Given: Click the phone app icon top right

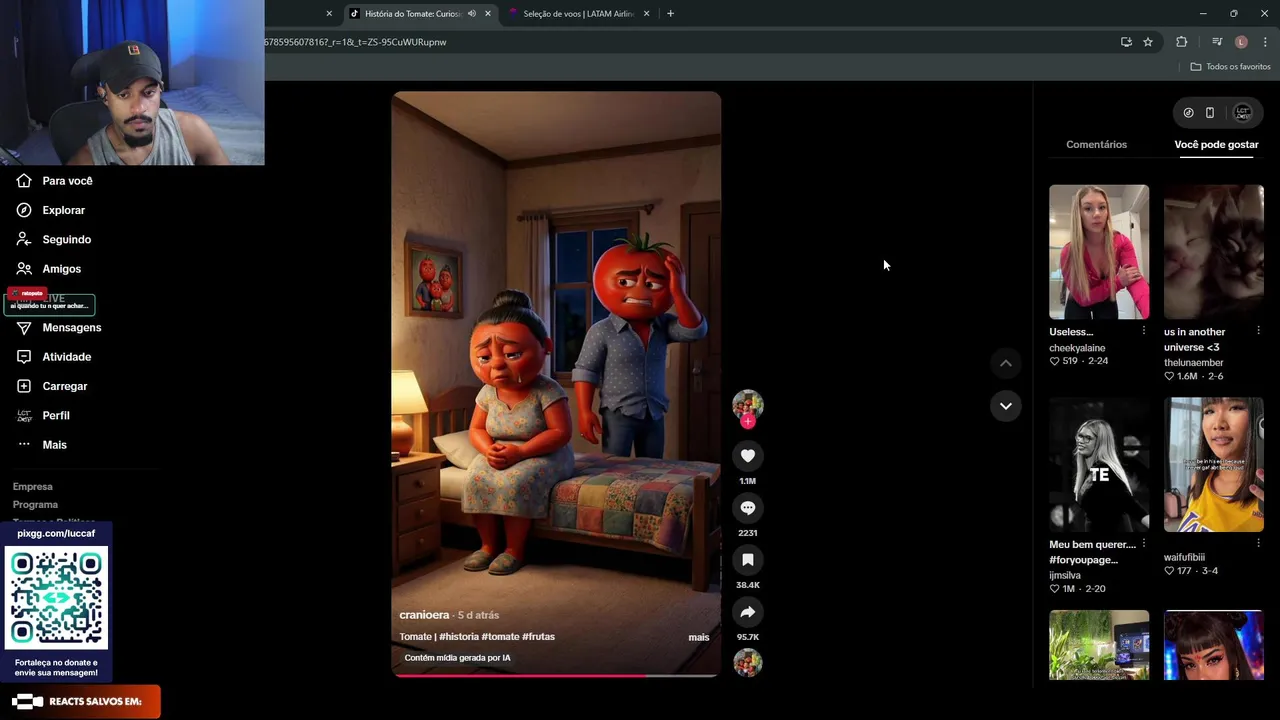Looking at the screenshot, I should click(x=1210, y=113).
